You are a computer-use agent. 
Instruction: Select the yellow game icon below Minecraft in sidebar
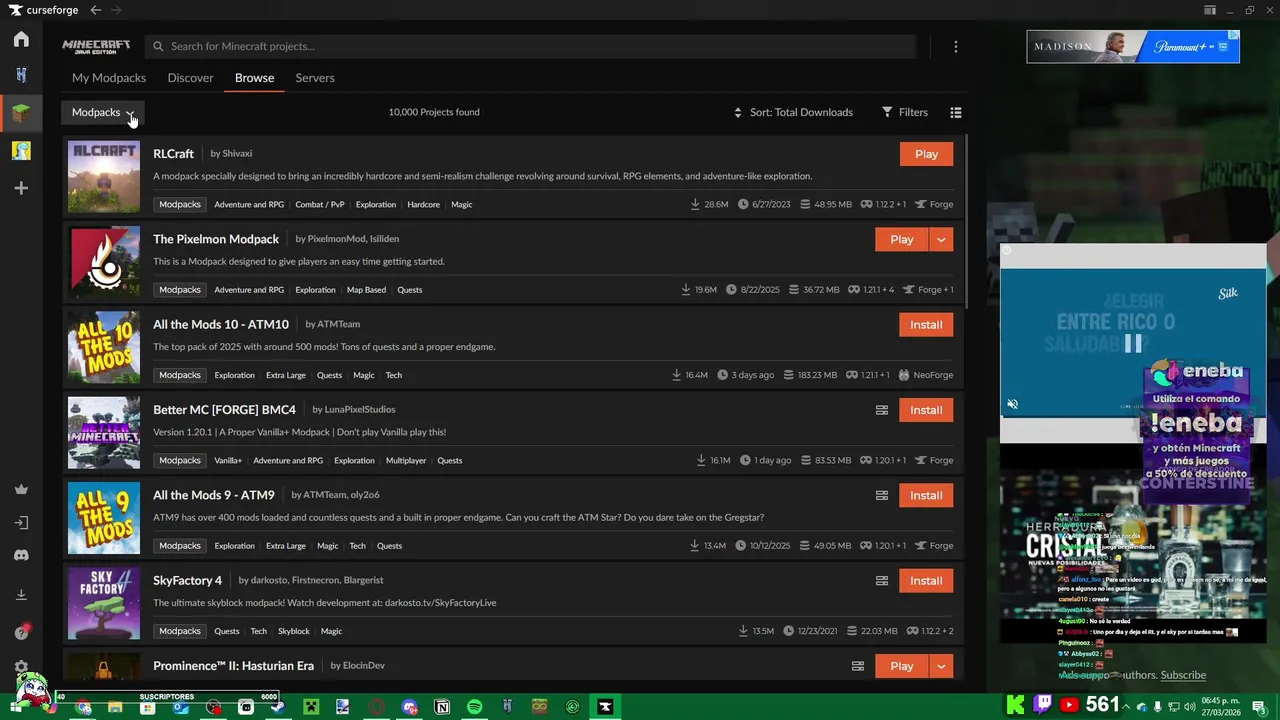tap(21, 151)
